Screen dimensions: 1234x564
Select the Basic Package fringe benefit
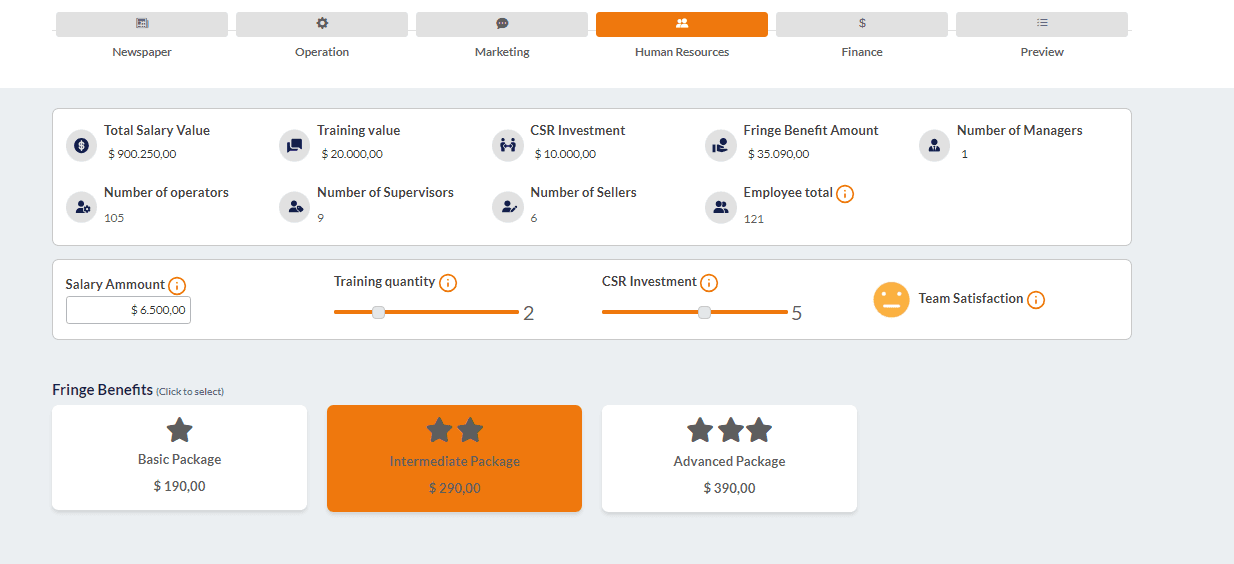(x=180, y=458)
